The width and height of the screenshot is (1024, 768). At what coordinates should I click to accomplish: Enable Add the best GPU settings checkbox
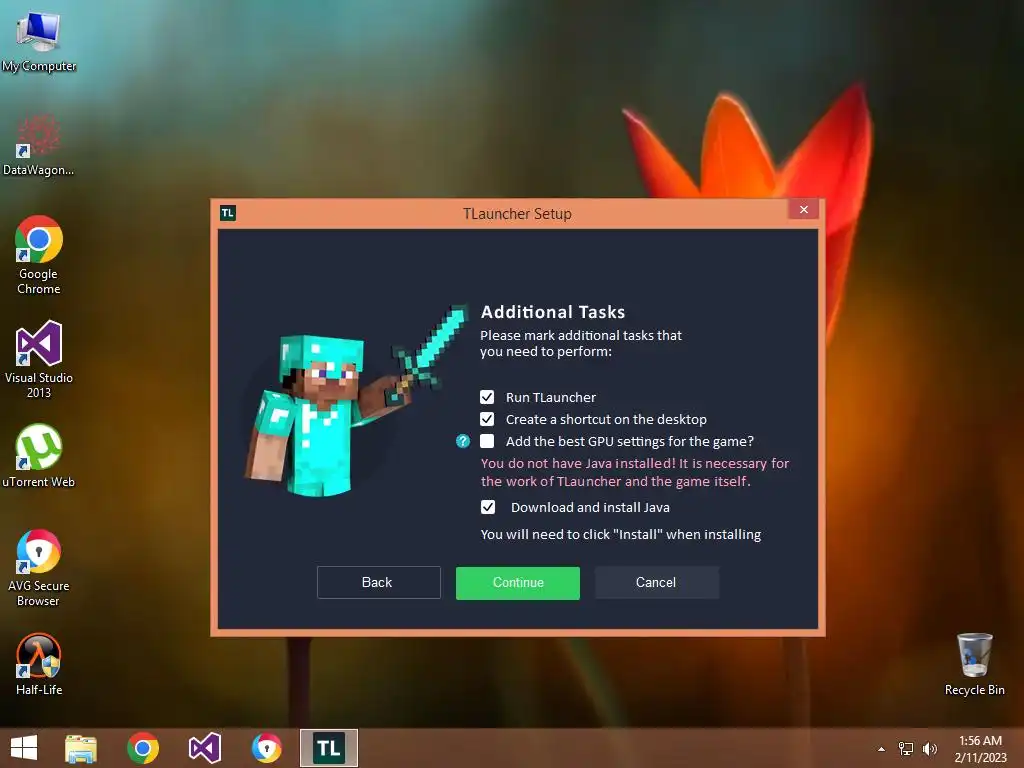click(487, 441)
